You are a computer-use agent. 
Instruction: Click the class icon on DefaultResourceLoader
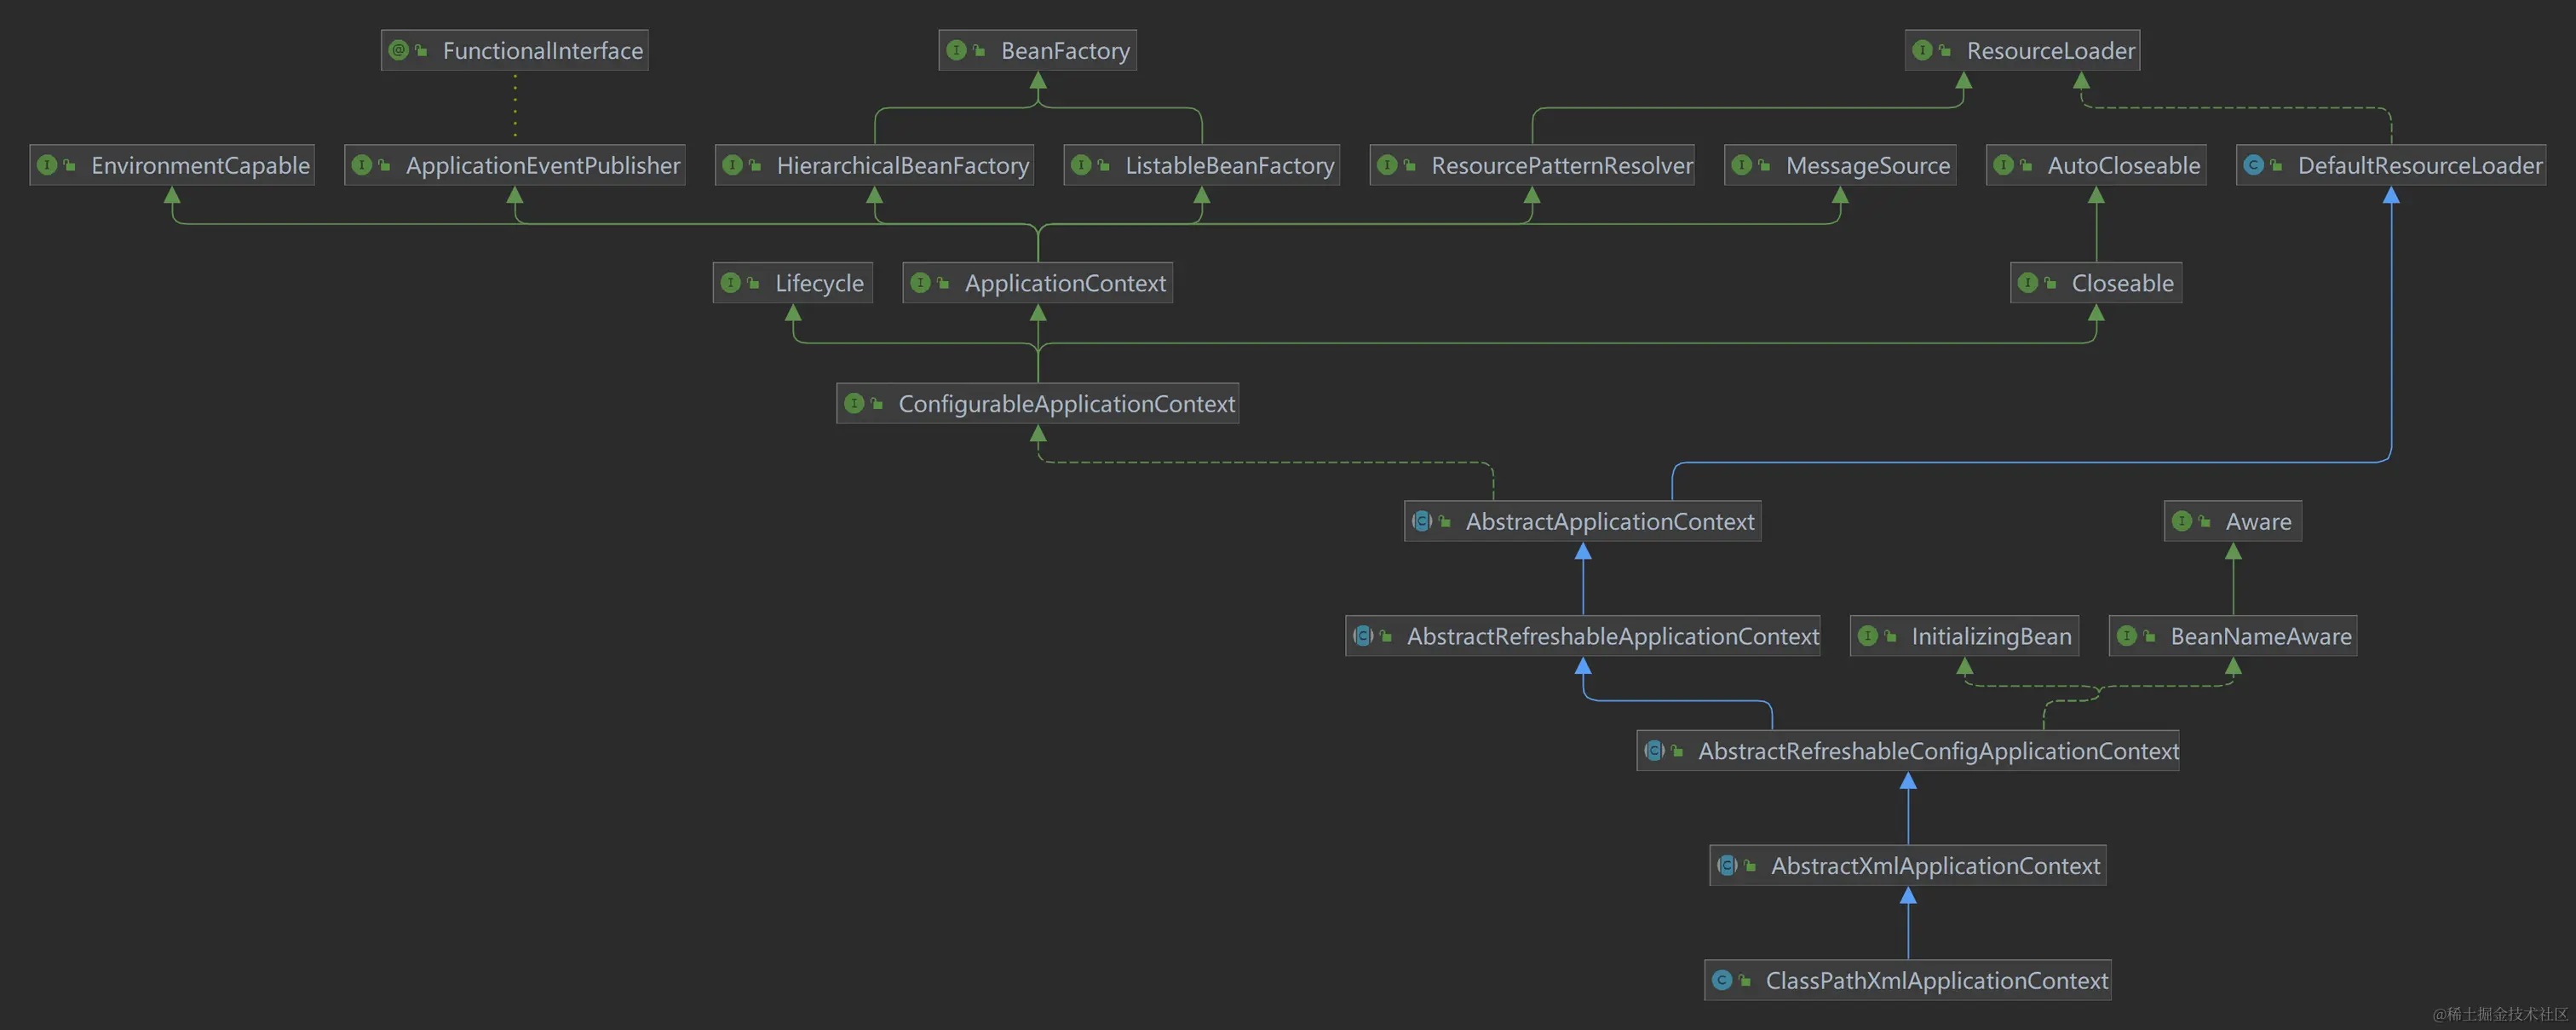coord(2253,165)
